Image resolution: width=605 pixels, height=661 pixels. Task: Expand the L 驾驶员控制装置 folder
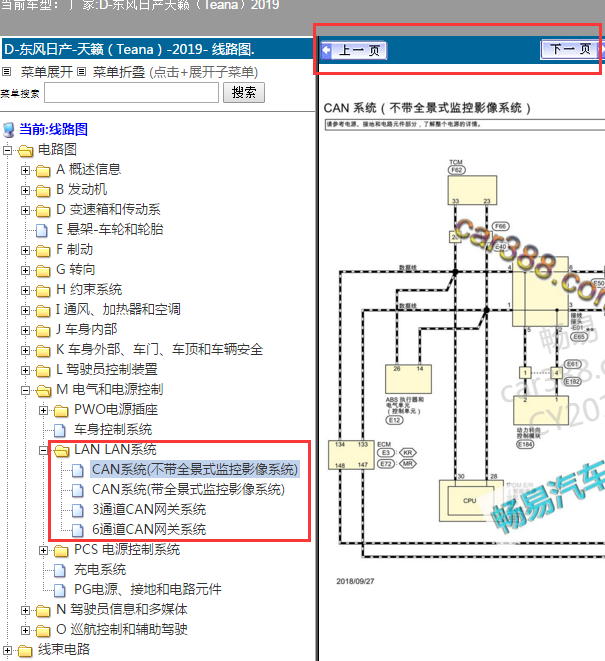pyautogui.click(x=25, y=370)
